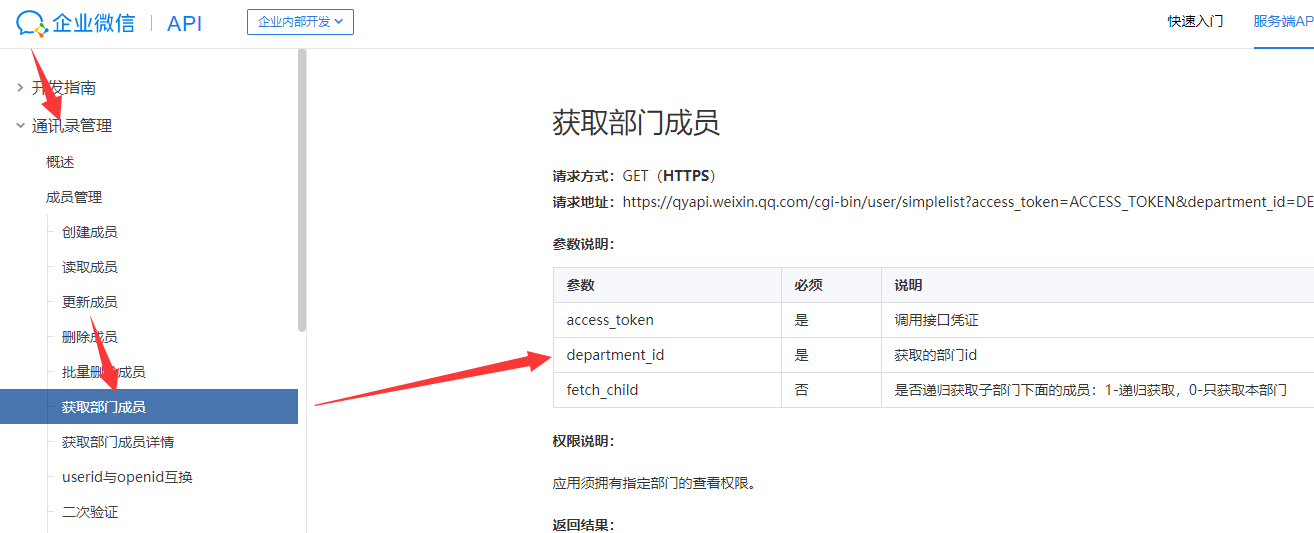Click the API text beside the logo

pos(184,23)
